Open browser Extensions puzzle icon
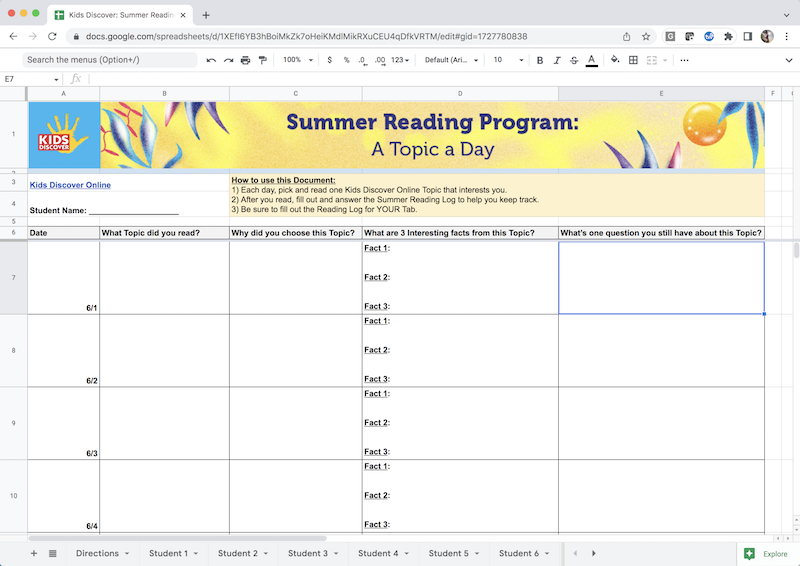Viewport: 800px width, 566px height. click(728, 36)
